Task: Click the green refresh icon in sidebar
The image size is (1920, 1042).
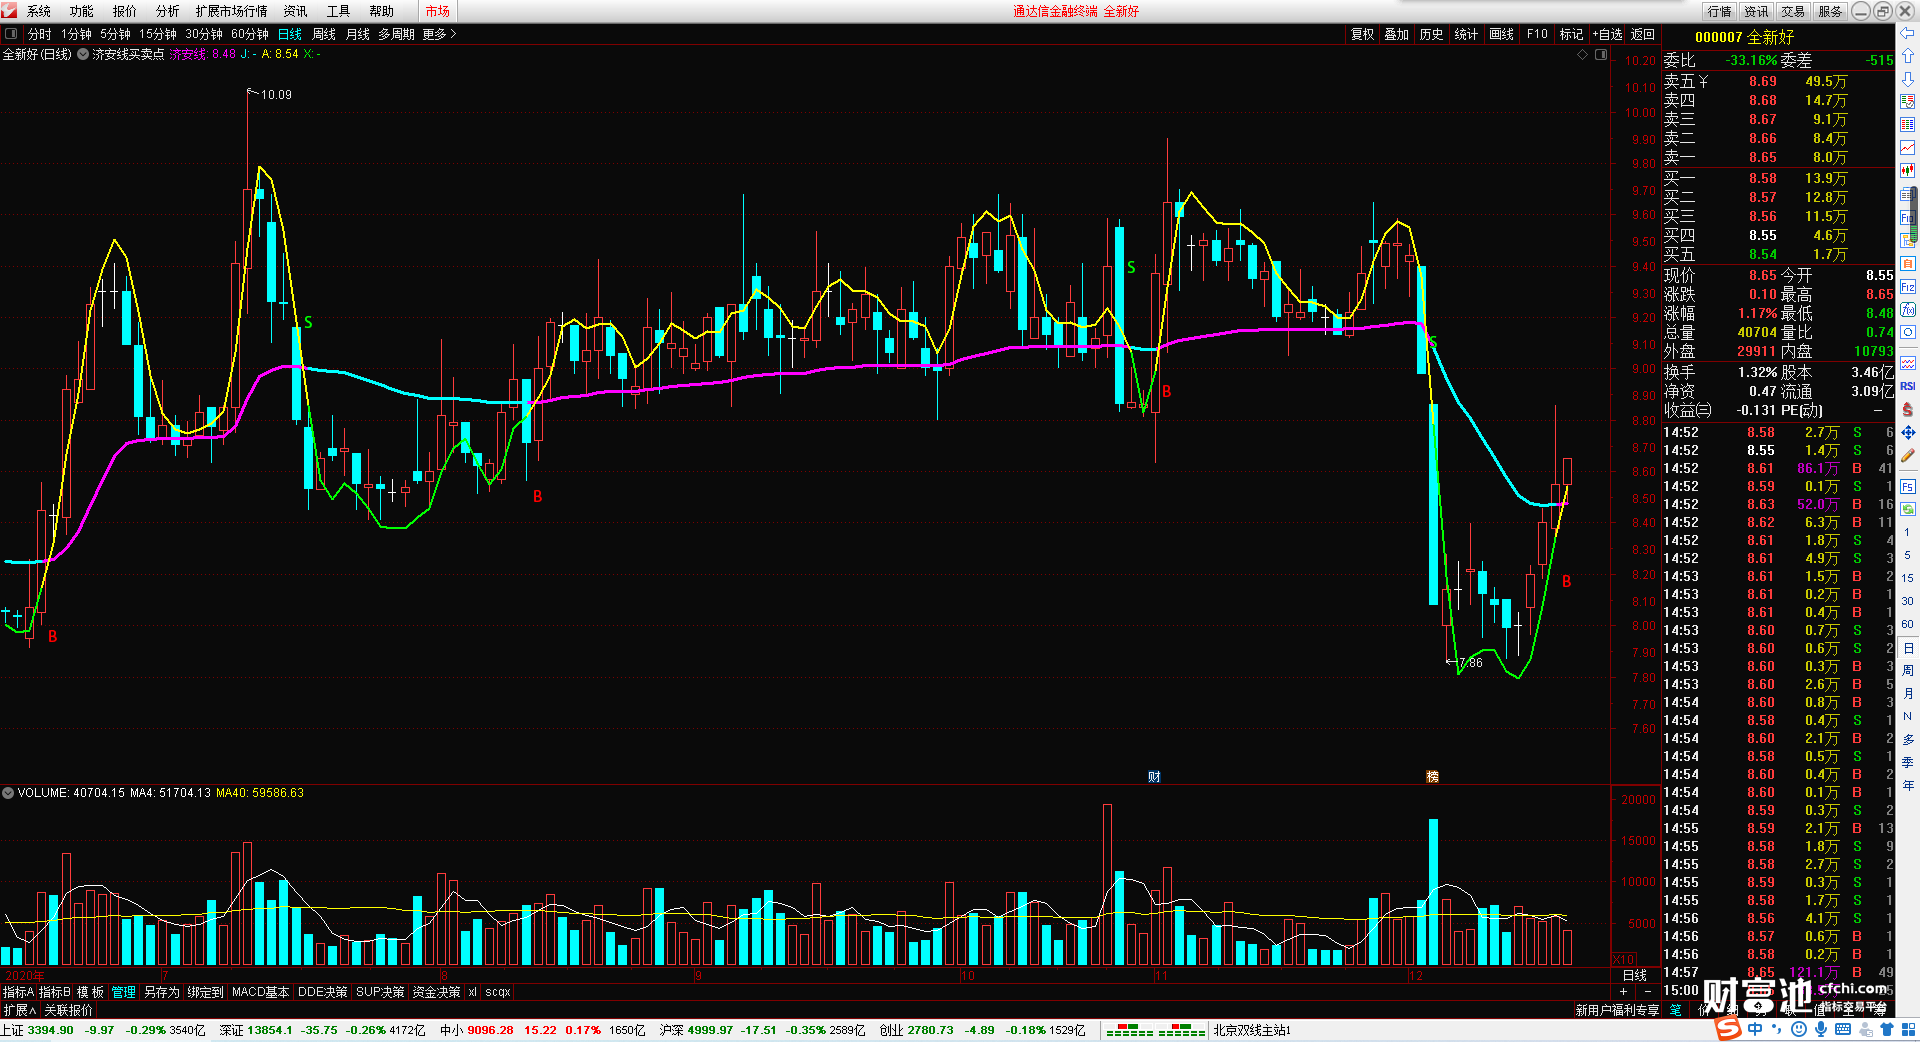Action: tap(1908, 509)
